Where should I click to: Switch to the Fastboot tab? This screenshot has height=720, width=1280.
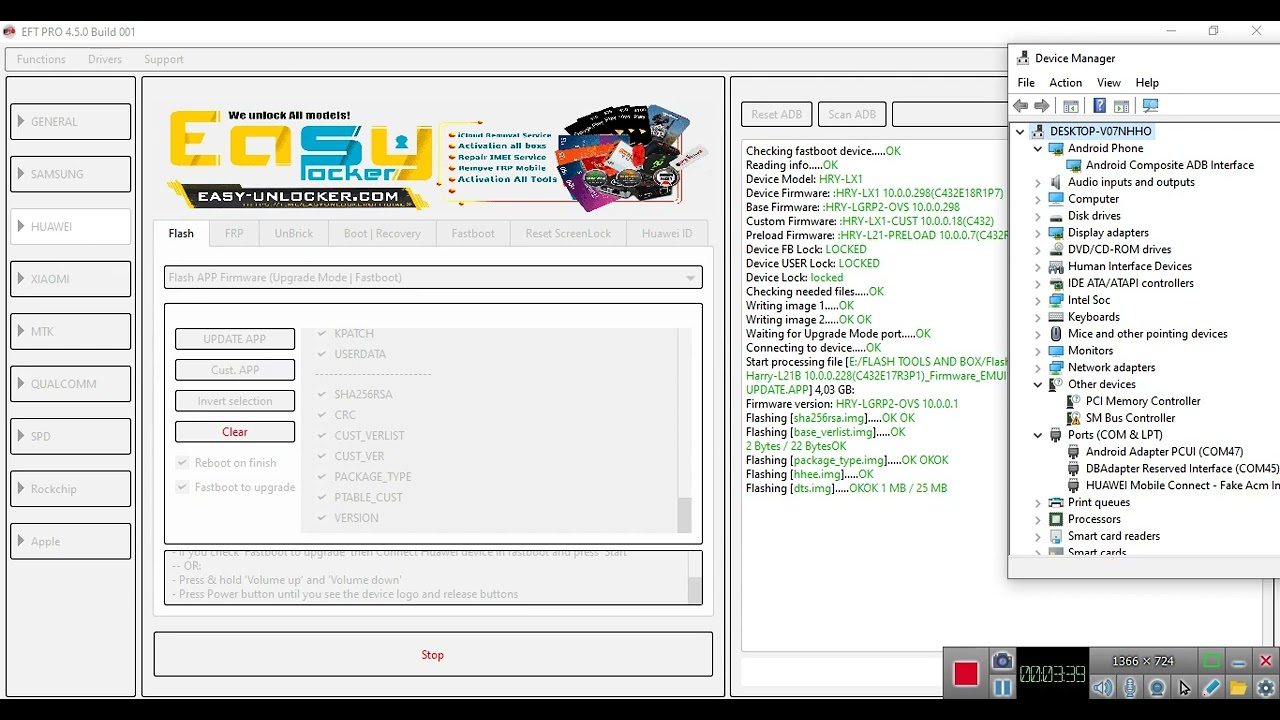coord(473,233)
